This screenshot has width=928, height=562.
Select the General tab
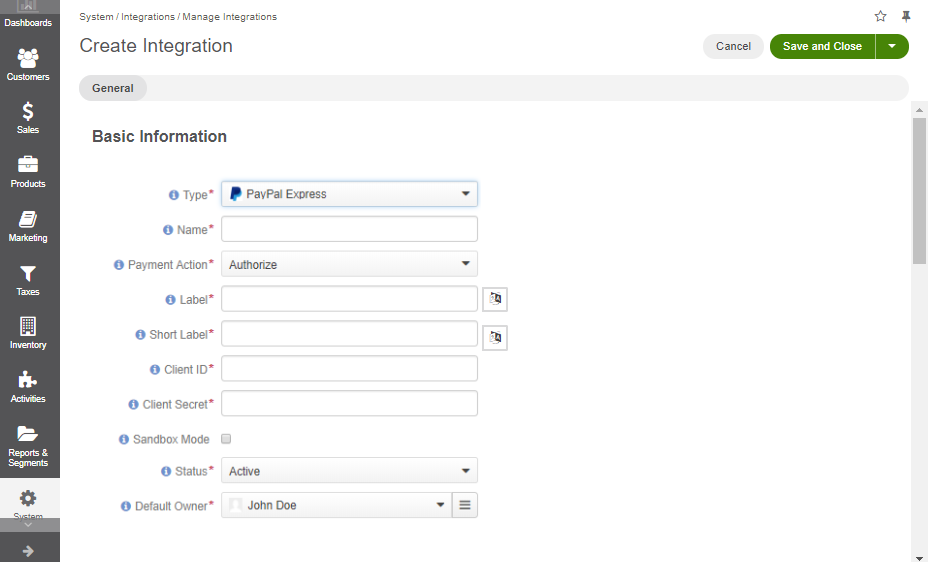(x=112, y=88)
